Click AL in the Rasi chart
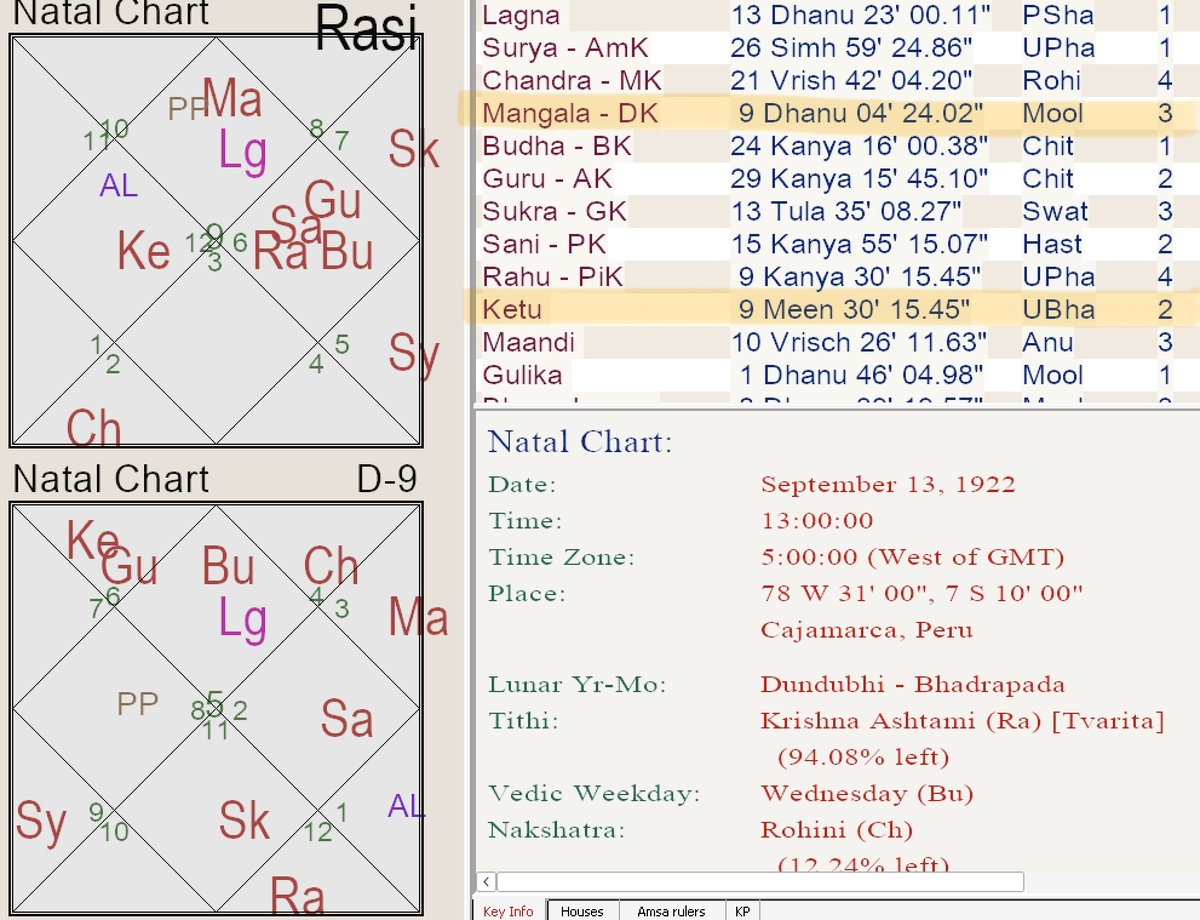1200x920 pixels. (119, 185)
